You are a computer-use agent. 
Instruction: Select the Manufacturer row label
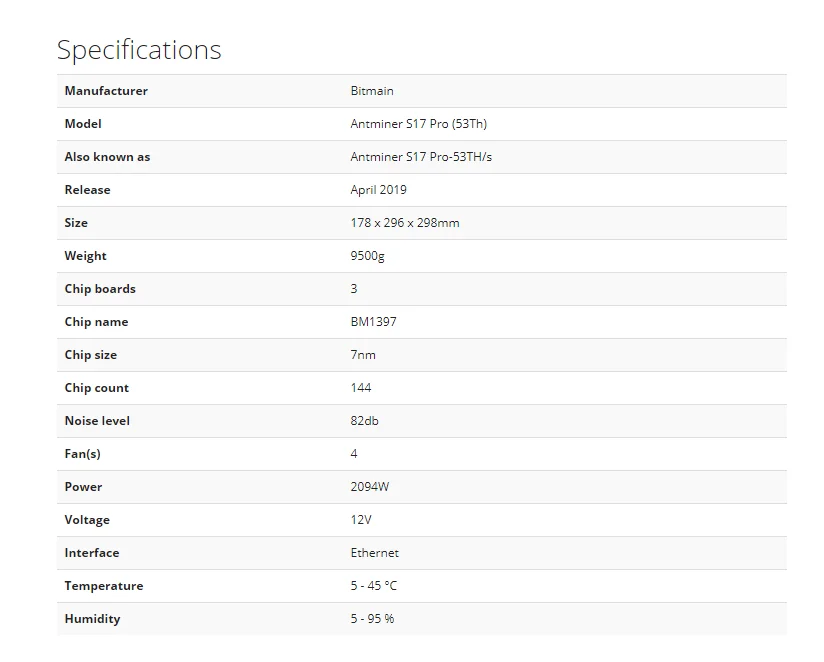(x=106, y=91)
